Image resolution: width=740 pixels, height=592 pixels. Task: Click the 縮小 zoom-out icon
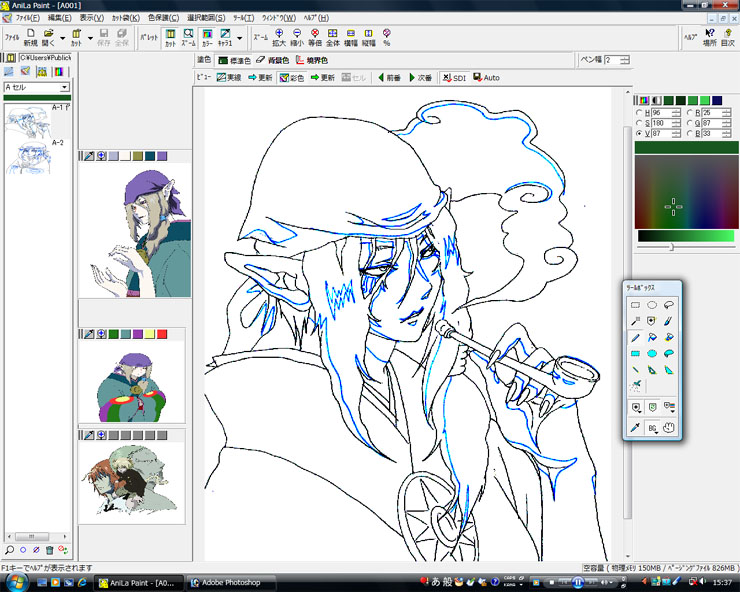[x=297, y=37]
